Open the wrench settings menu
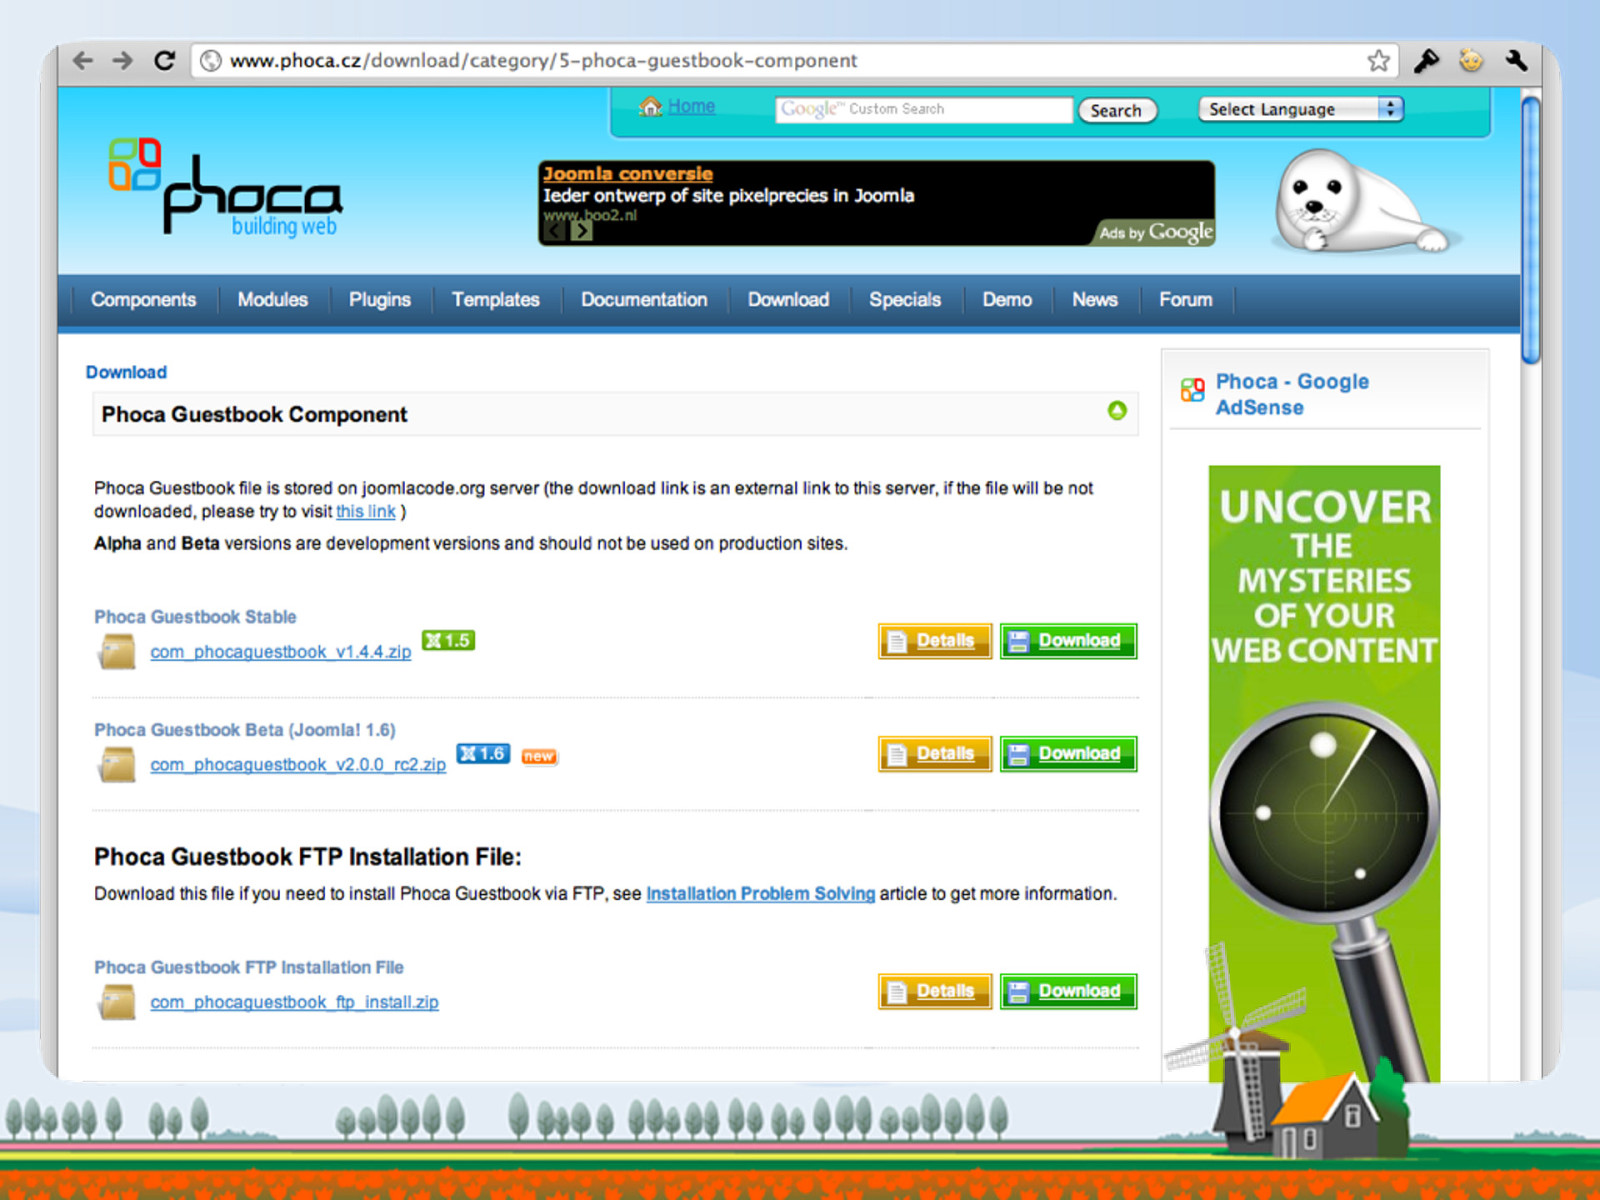Viewport: 1600px width, 1200px height. [x=1516, y=60]
